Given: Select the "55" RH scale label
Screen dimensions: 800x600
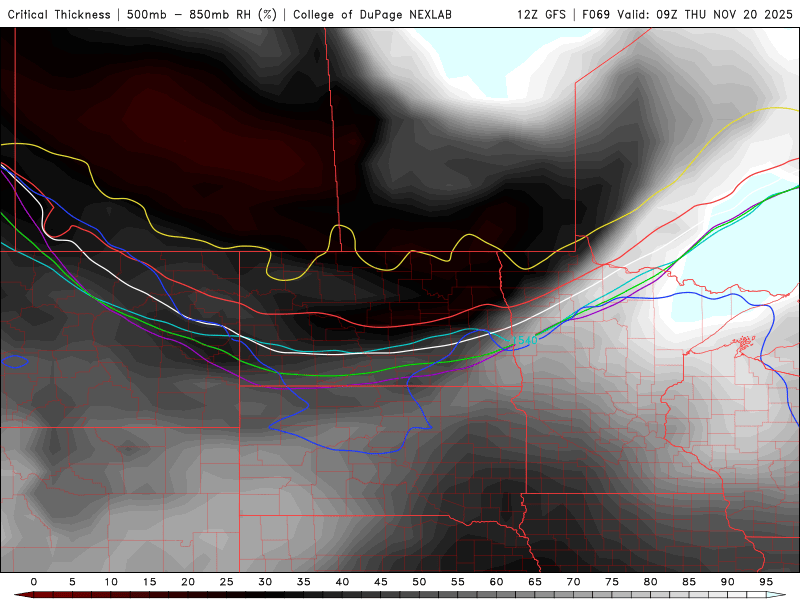Looking at the screenshot, I should [458, 582].
